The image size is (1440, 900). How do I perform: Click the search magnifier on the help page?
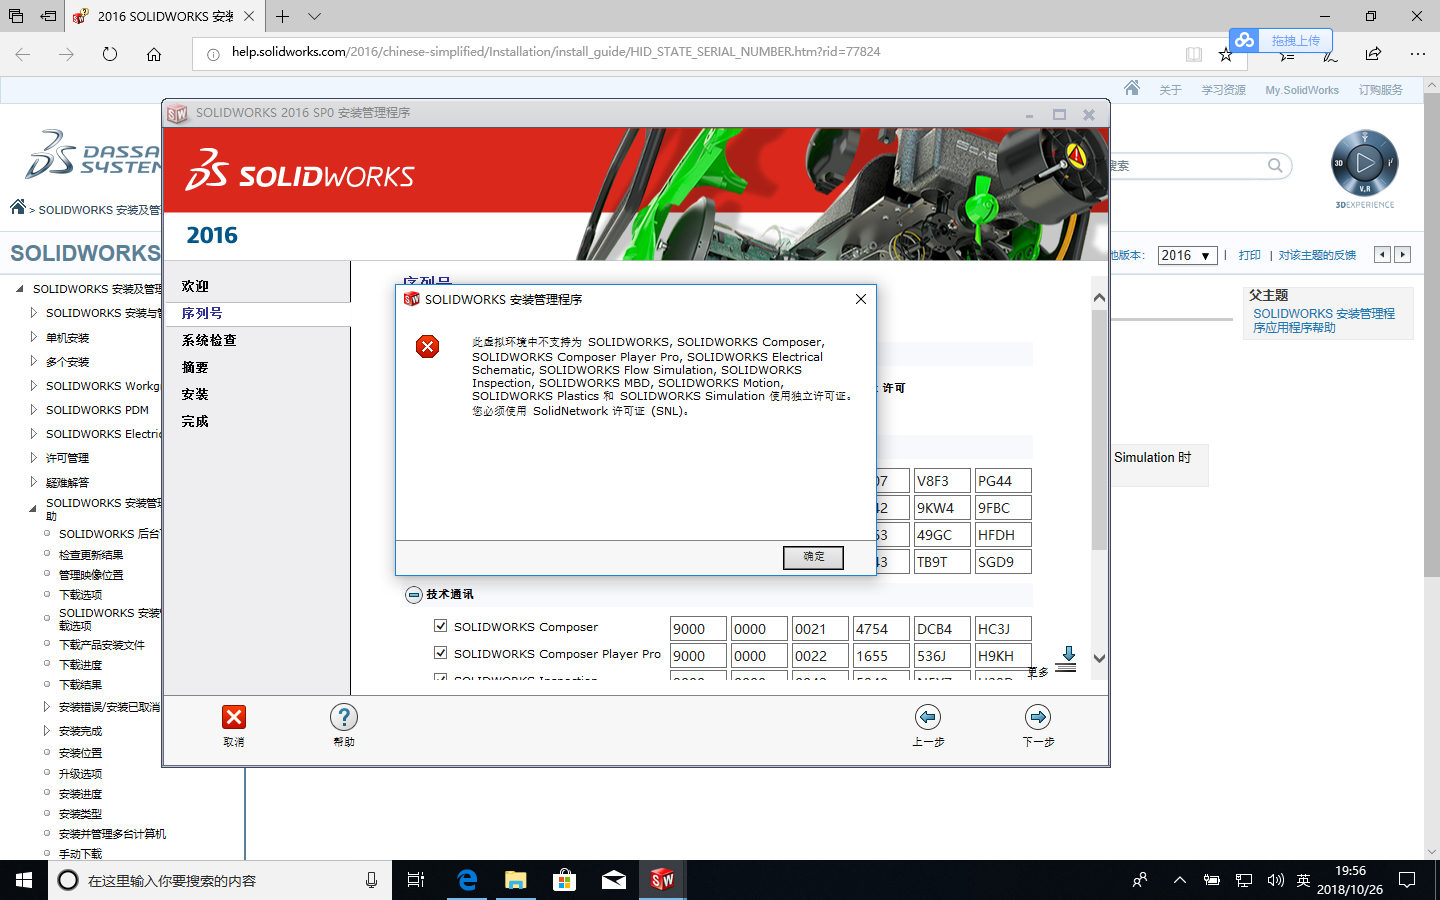click(x=1275, y=165)
